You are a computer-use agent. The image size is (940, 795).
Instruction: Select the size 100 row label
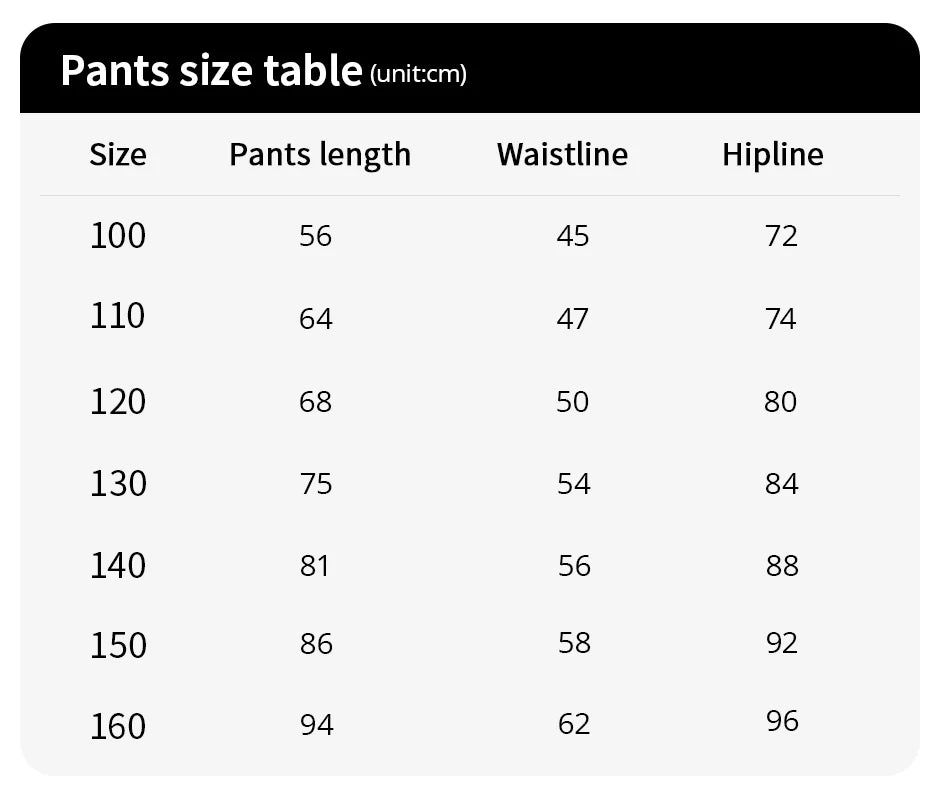tap(118, 236)
